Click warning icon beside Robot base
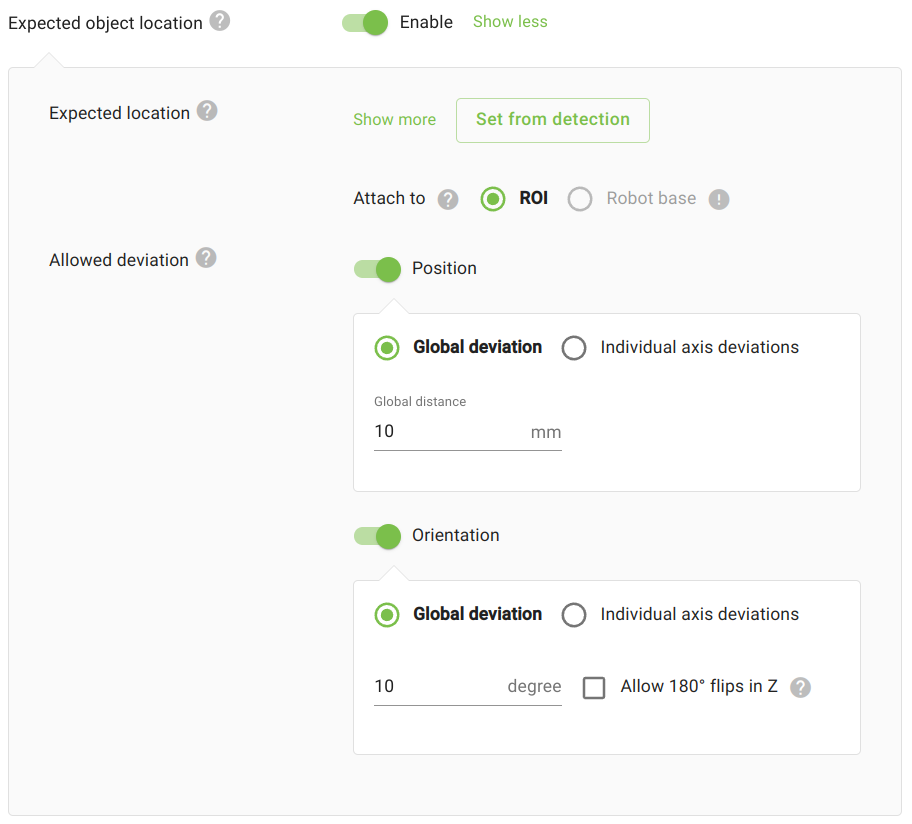Screen dimensions: 912x824 (719, 199)
